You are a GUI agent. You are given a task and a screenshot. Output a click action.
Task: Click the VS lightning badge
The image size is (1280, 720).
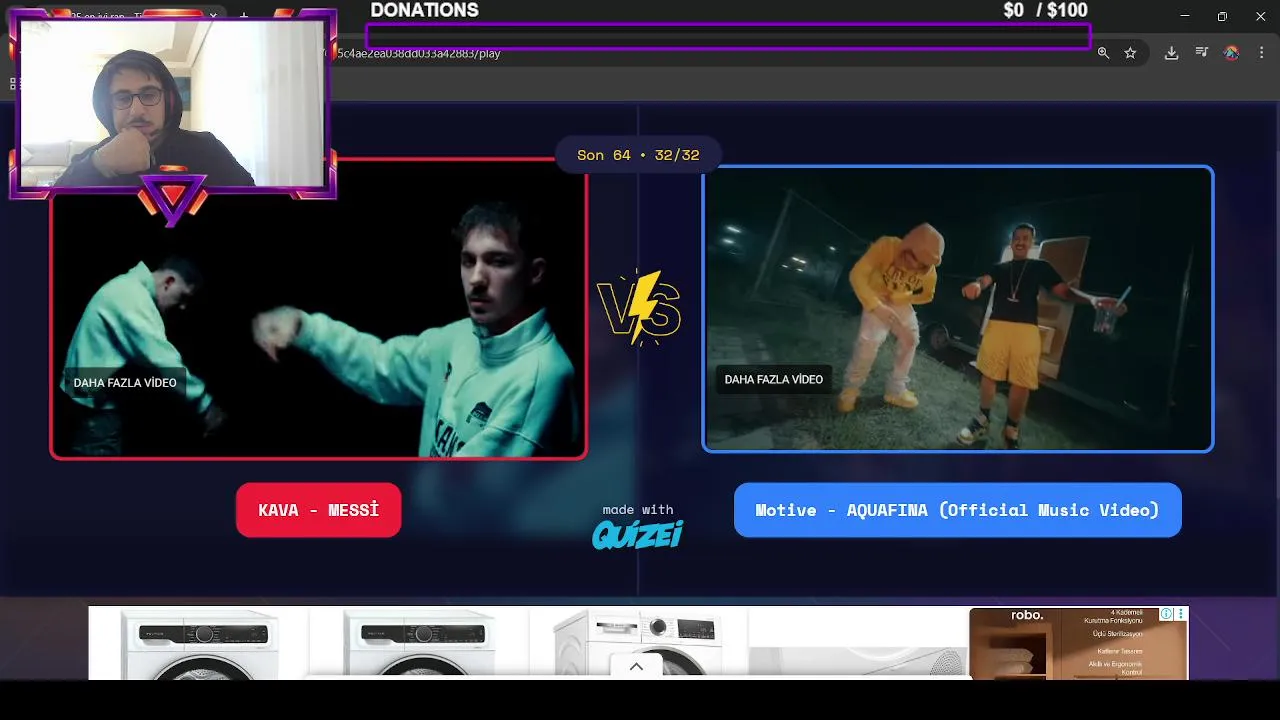pos(640,308)
